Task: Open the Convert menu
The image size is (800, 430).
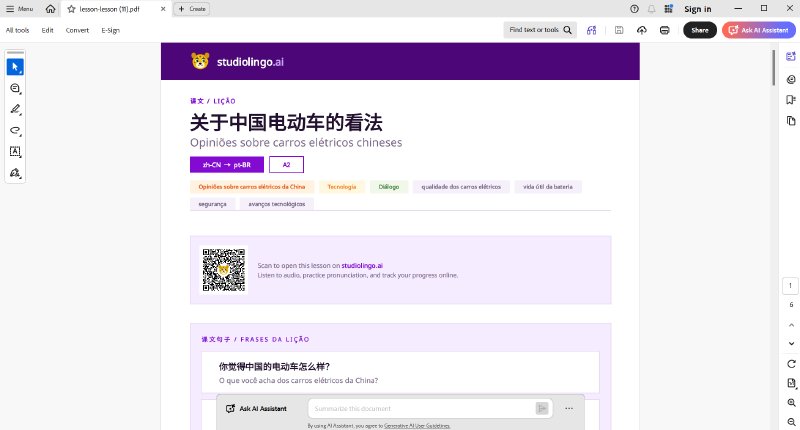Action: point(77,30)
